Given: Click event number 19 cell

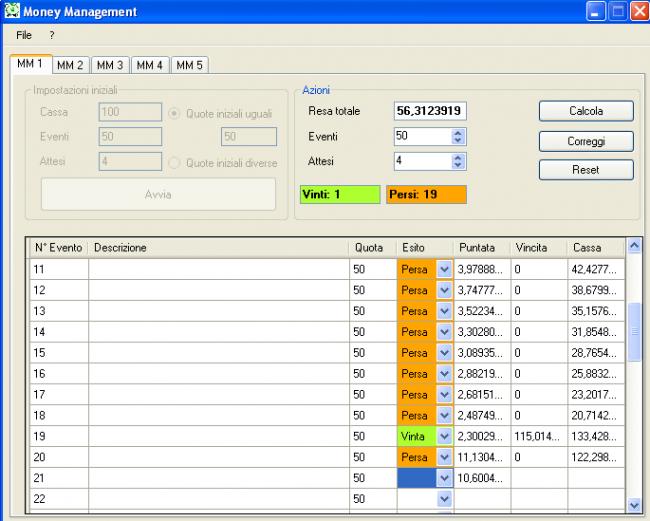Looking at the screenshot, I should 59,436.
